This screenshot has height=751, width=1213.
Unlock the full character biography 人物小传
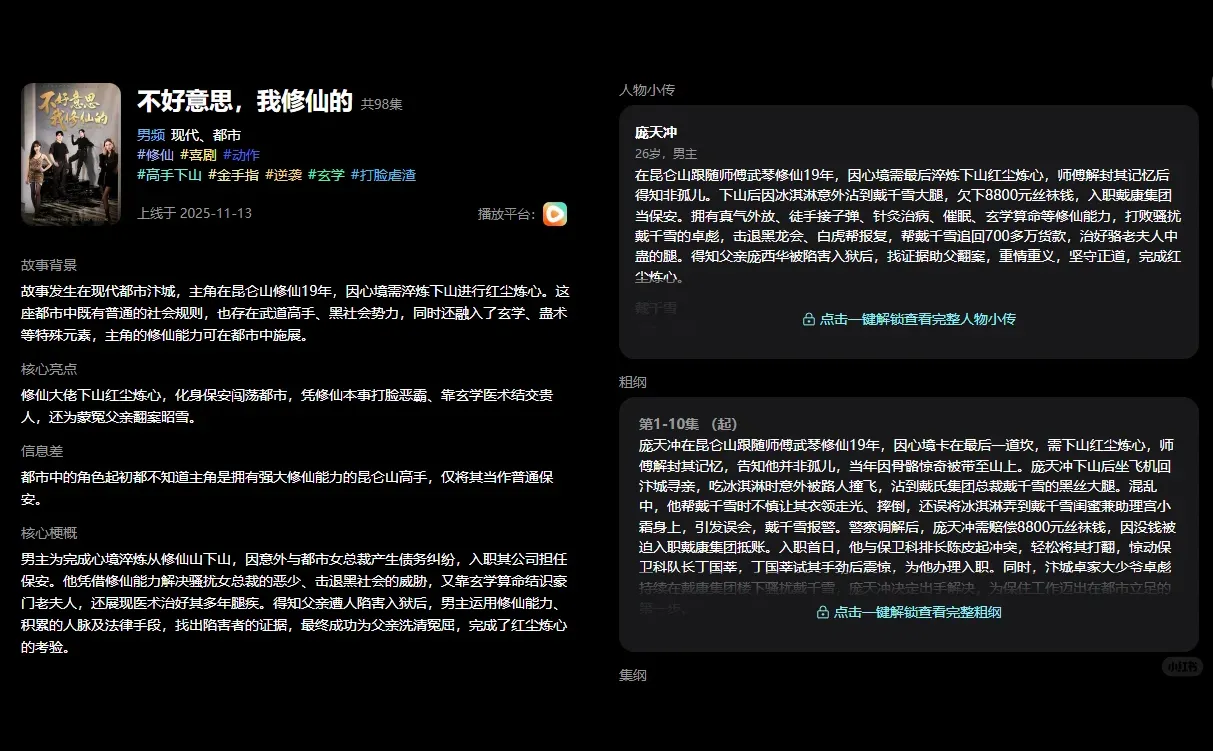point(911,319)
